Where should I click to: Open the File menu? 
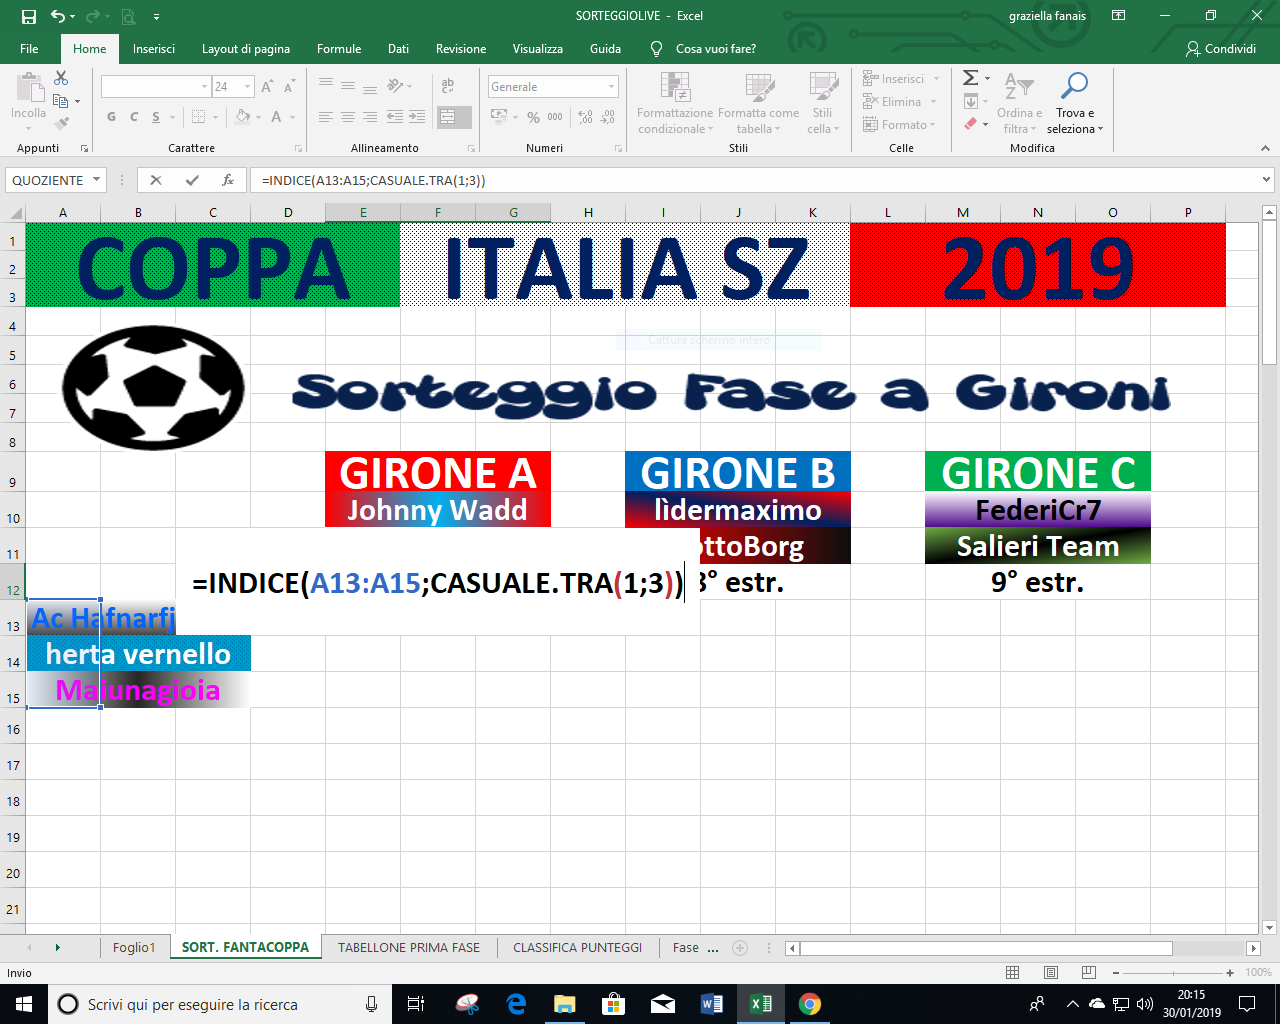click(x=29, y=48)
